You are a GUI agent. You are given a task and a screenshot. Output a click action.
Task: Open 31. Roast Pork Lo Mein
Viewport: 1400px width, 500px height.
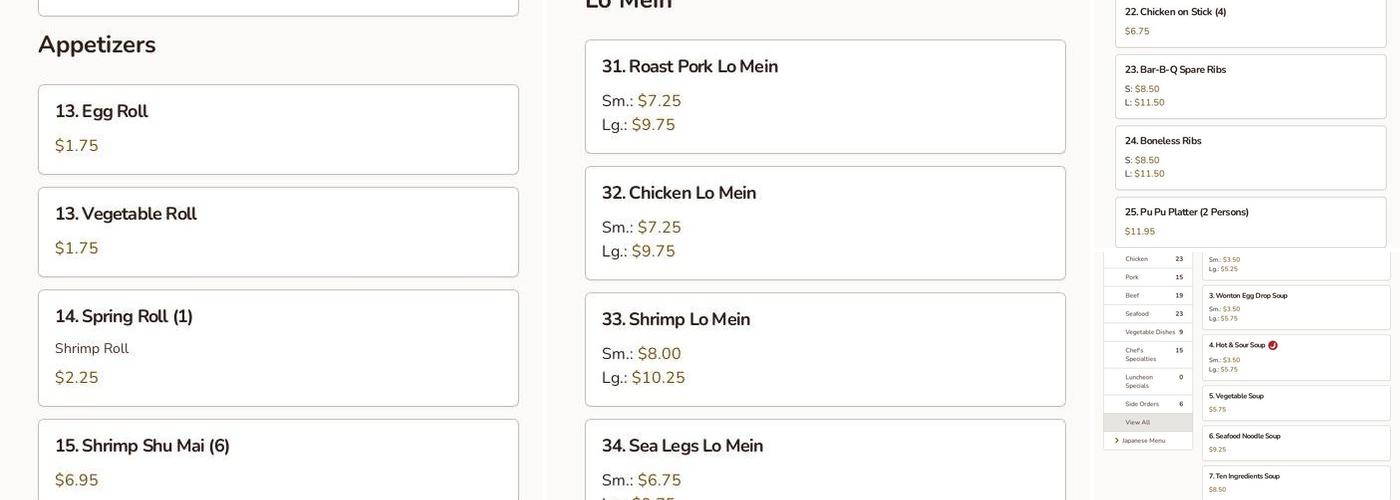[x=825, y=96]
